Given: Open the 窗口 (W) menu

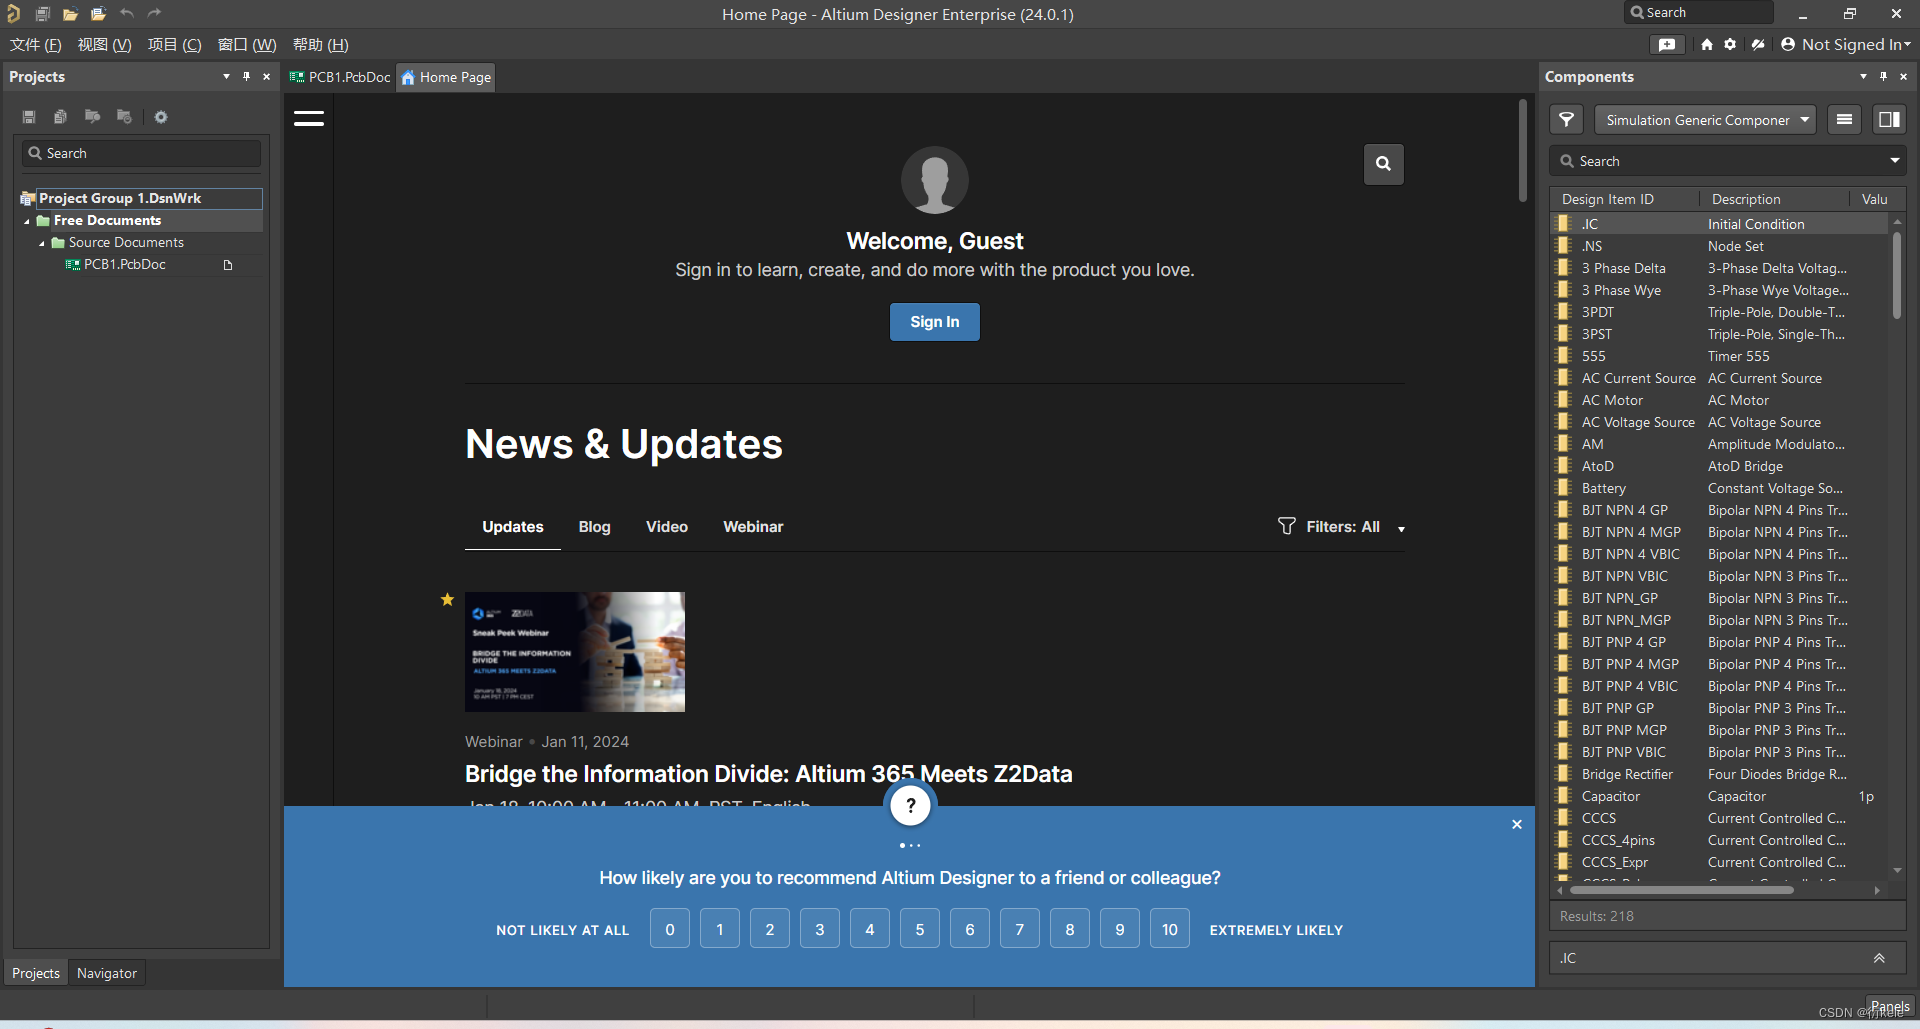Looking at the screenshot, I should pos(247,45).
